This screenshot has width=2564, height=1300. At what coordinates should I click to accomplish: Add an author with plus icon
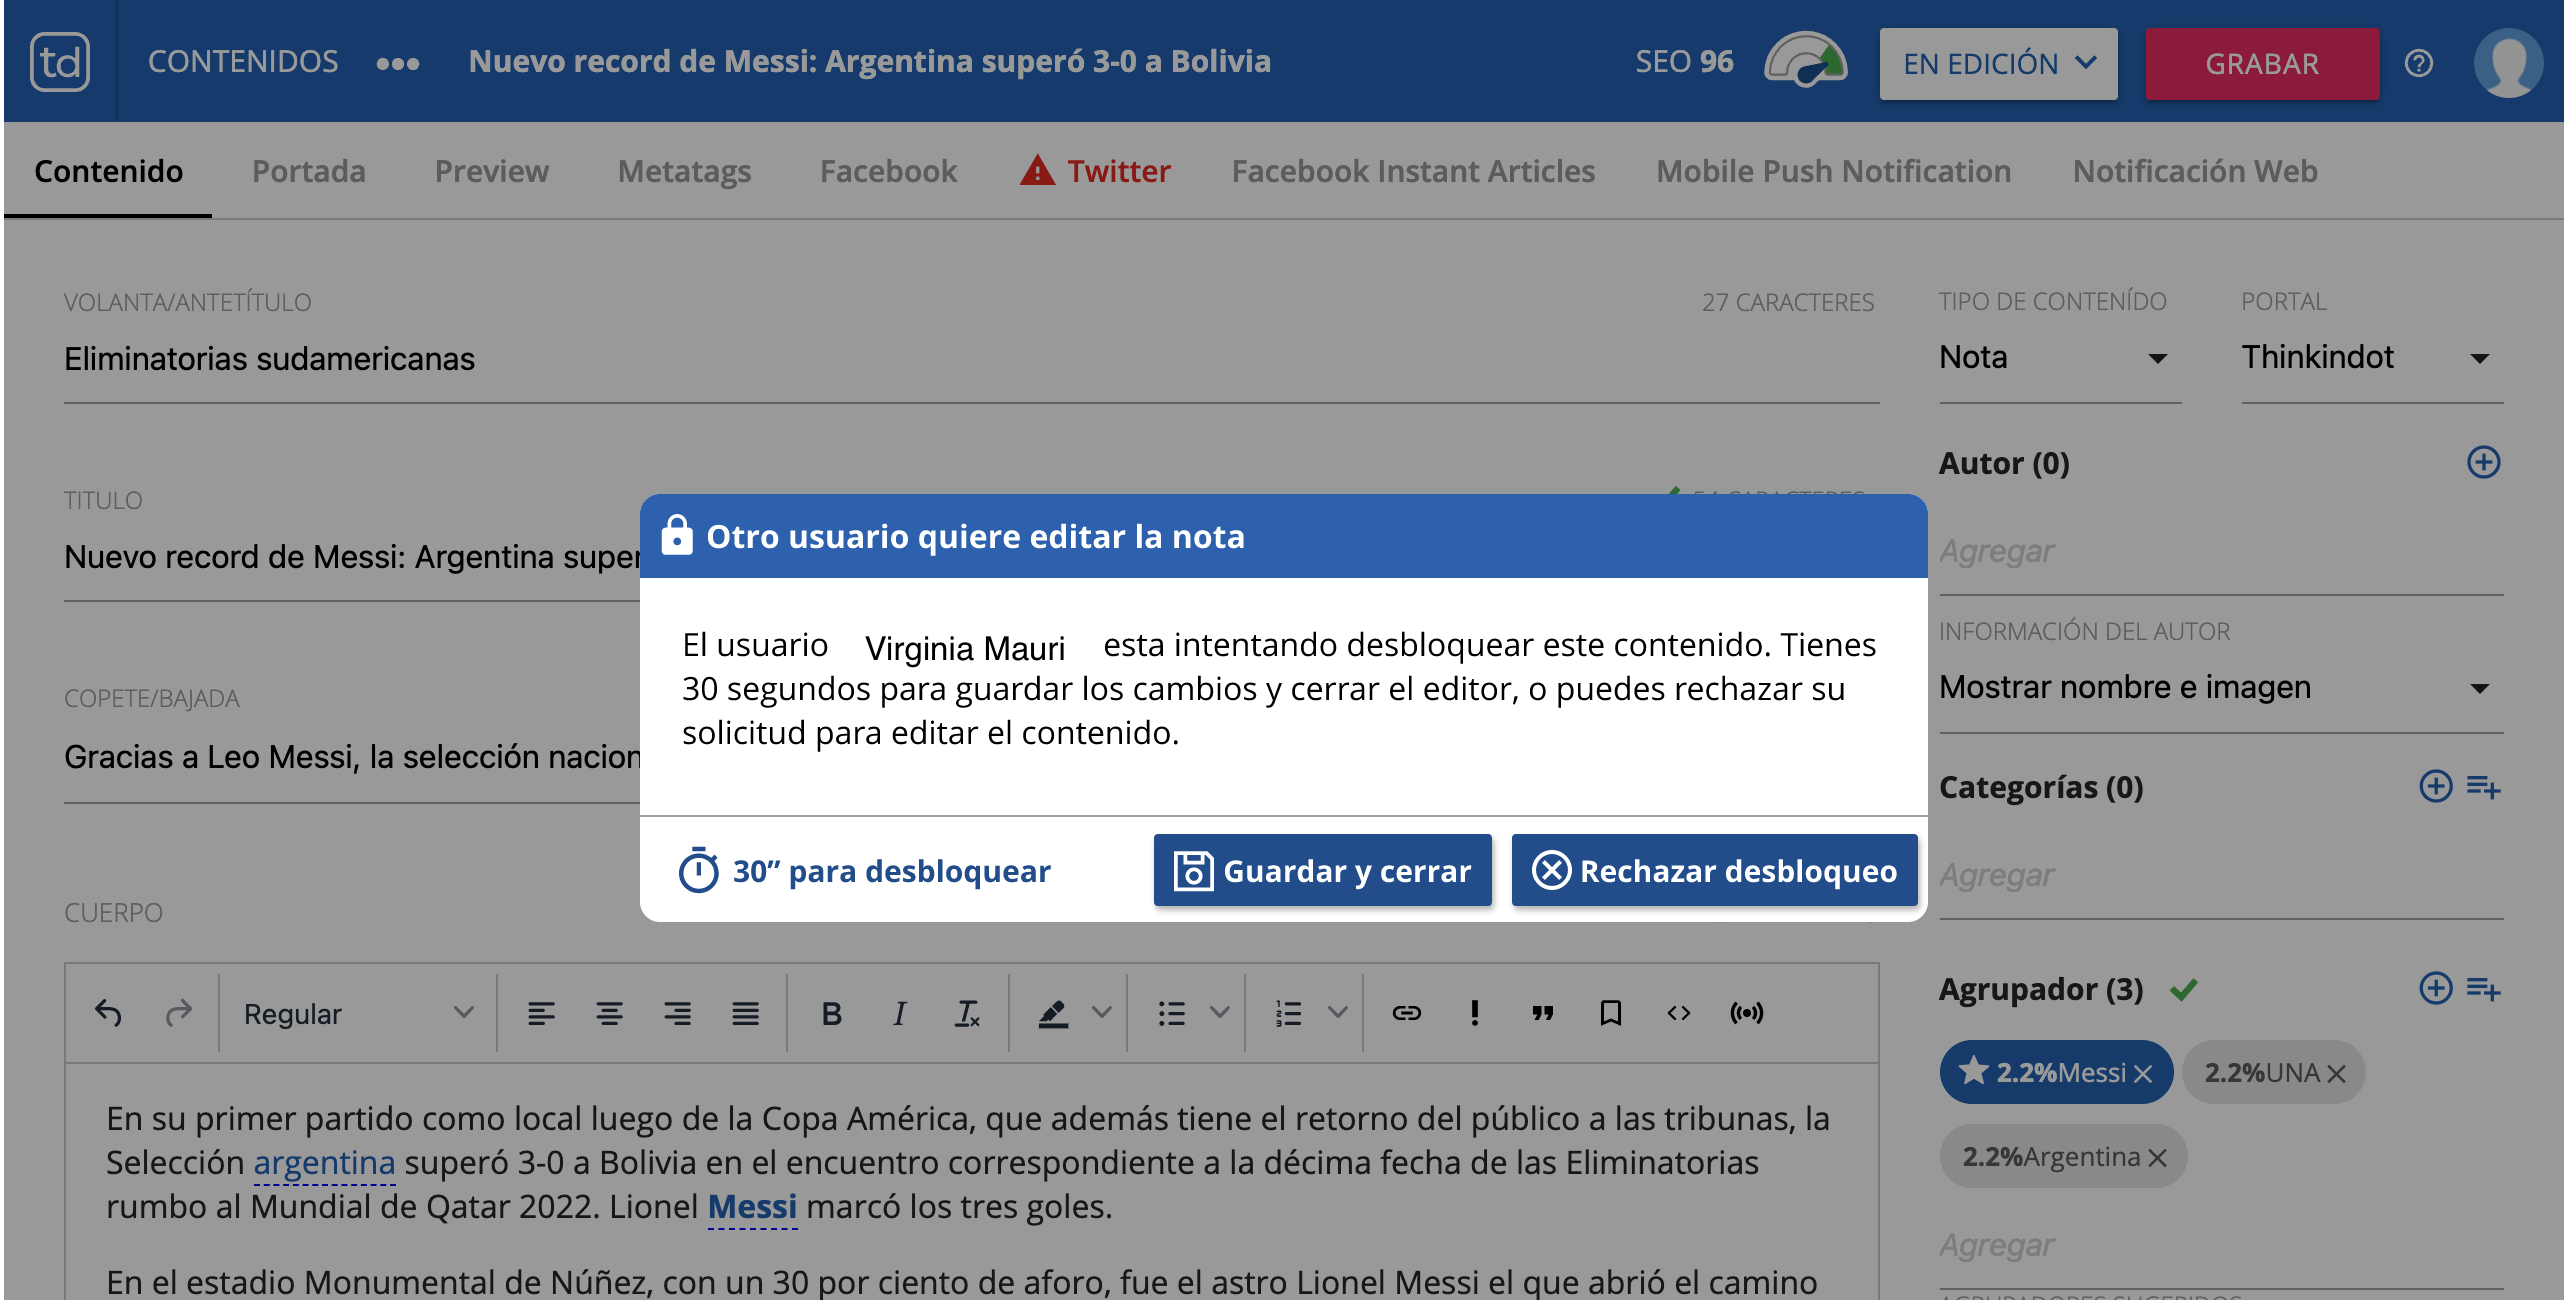2483,462
